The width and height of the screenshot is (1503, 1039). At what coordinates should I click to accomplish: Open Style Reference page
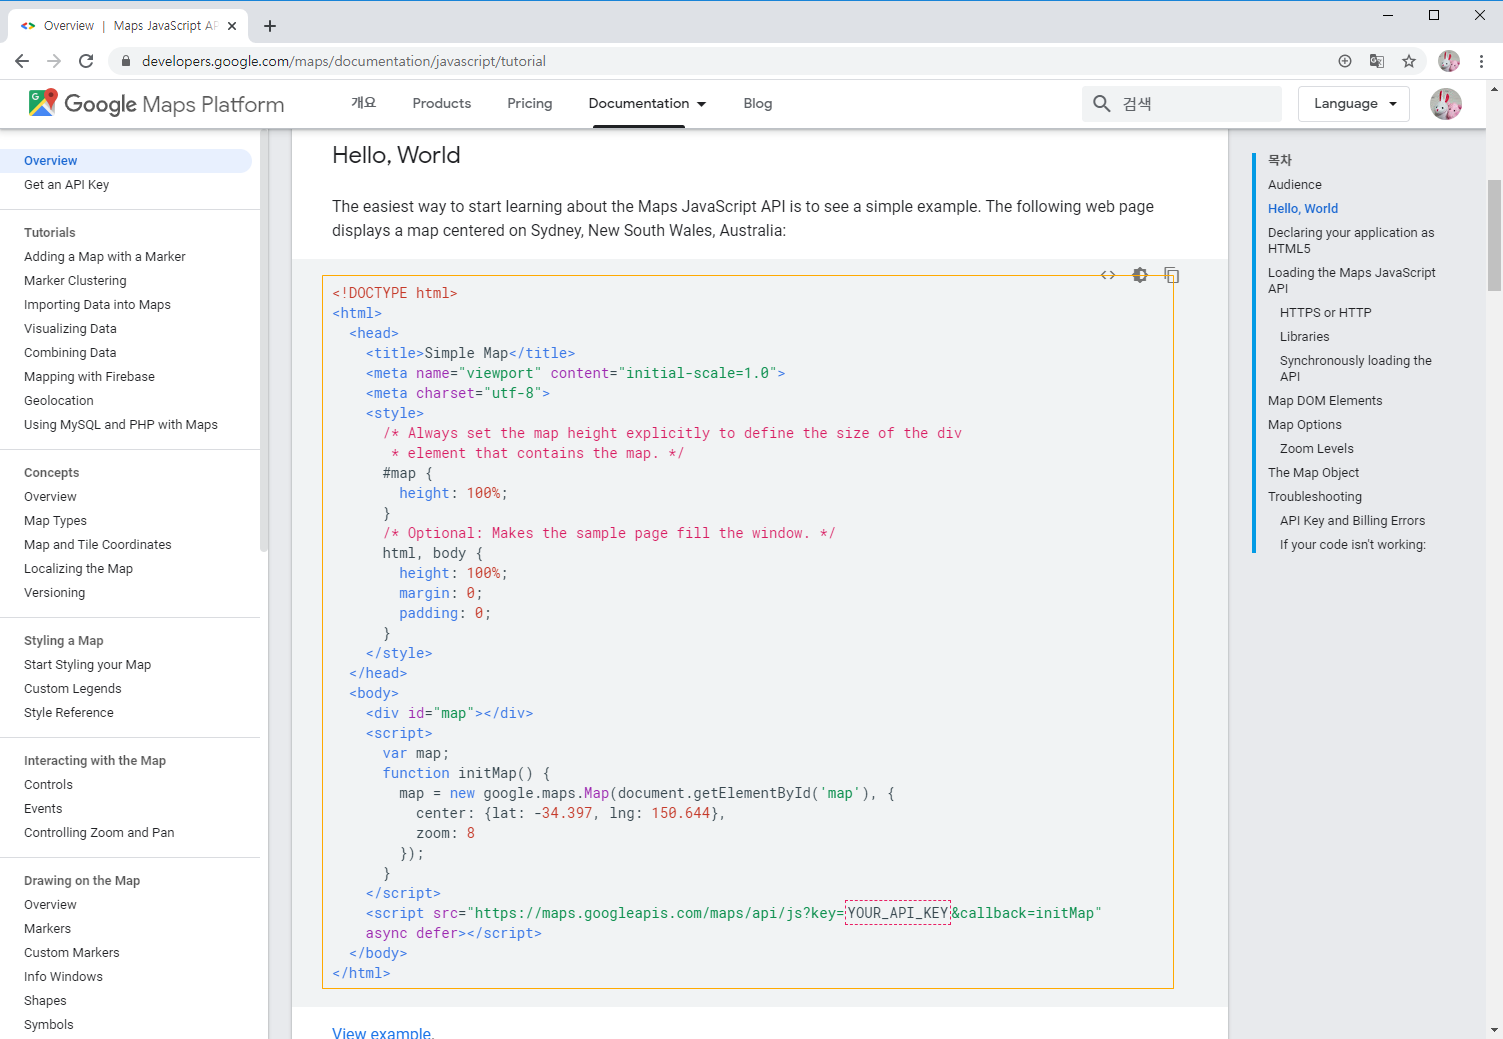[69, 713]
